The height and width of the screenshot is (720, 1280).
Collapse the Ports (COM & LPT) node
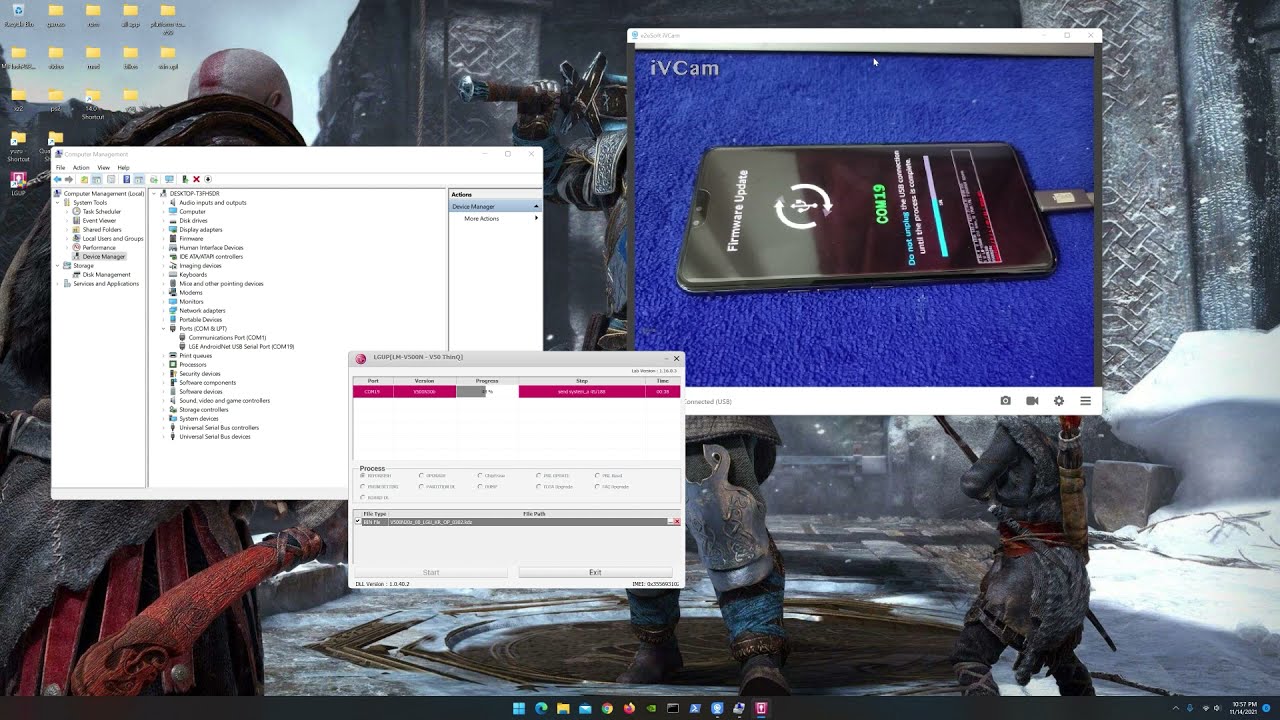click(164, 329)
